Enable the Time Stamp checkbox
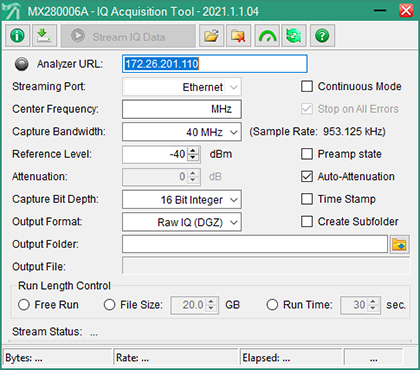This screenshot has height=370, width=420. click(307, 199)
